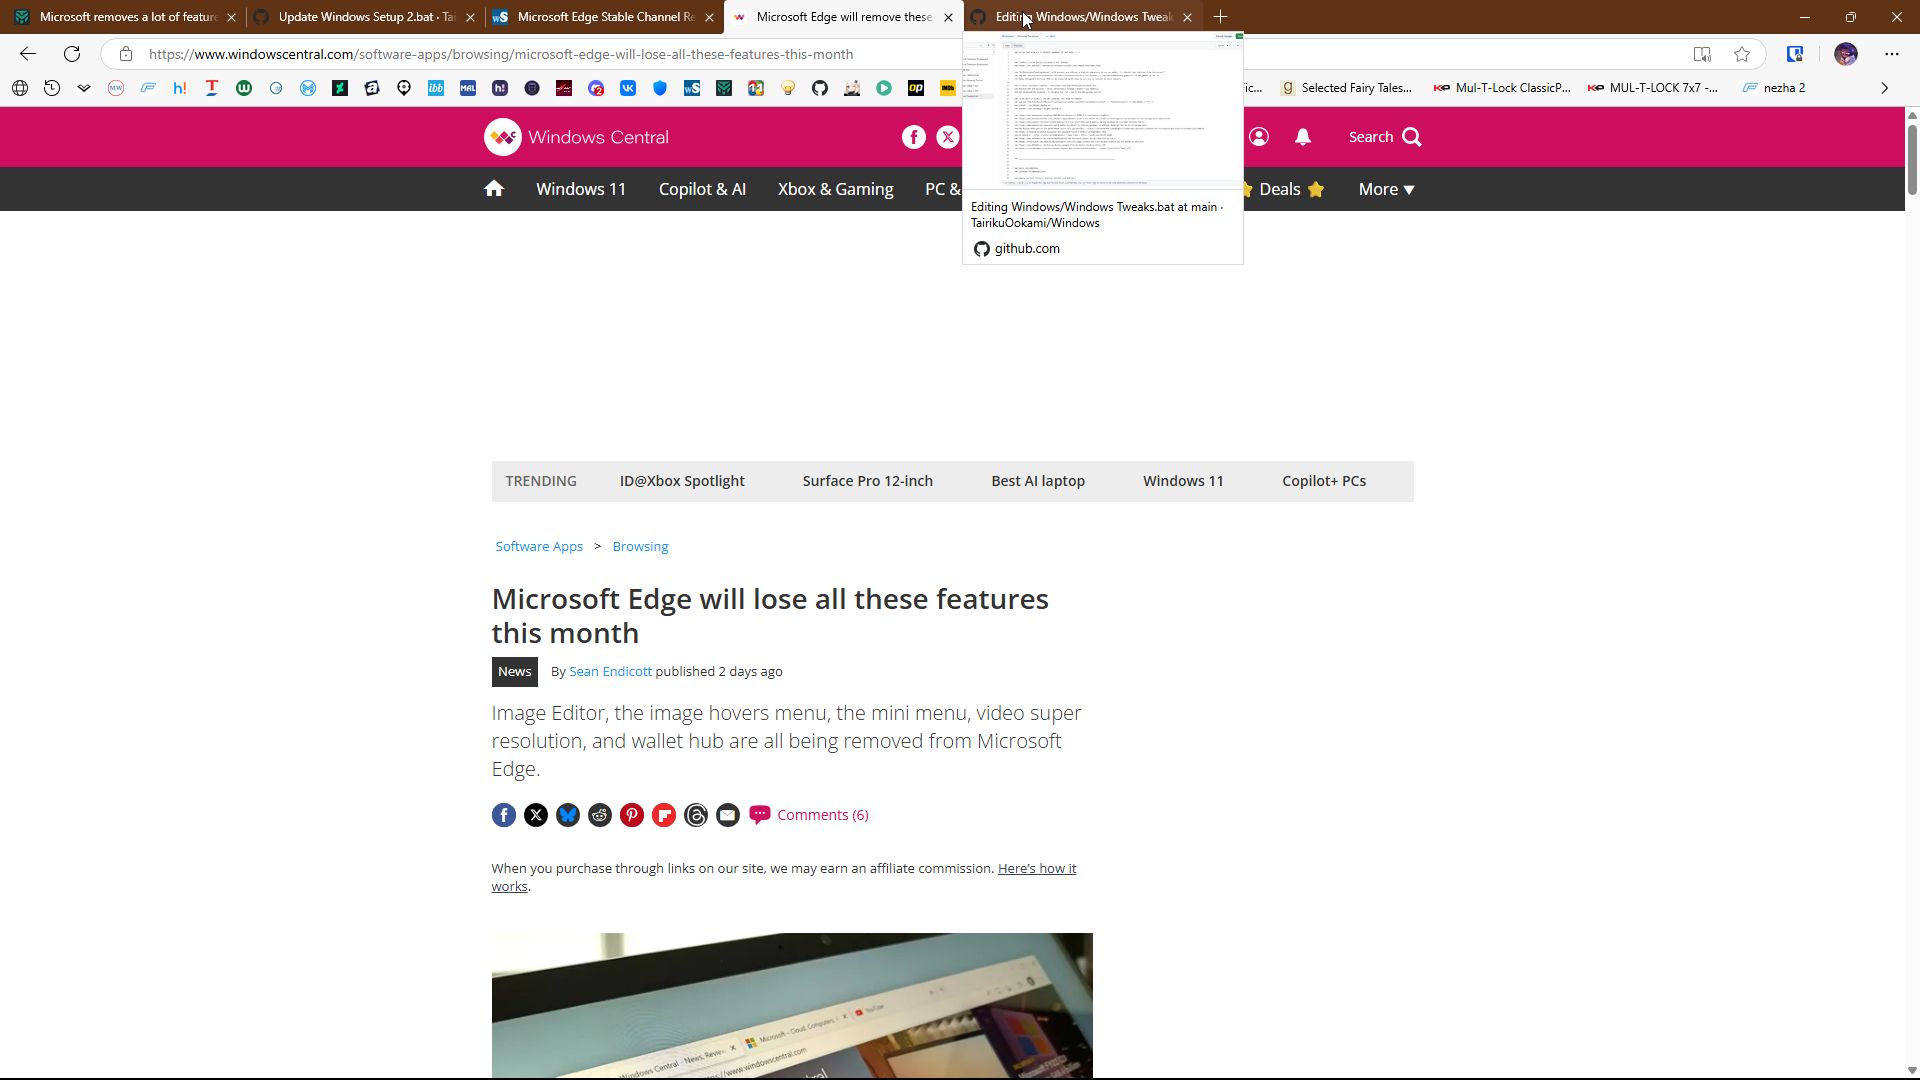Screen dimensions: 1920x1080
Task: Open the Windows Central logo link
Action: (577, 137)
